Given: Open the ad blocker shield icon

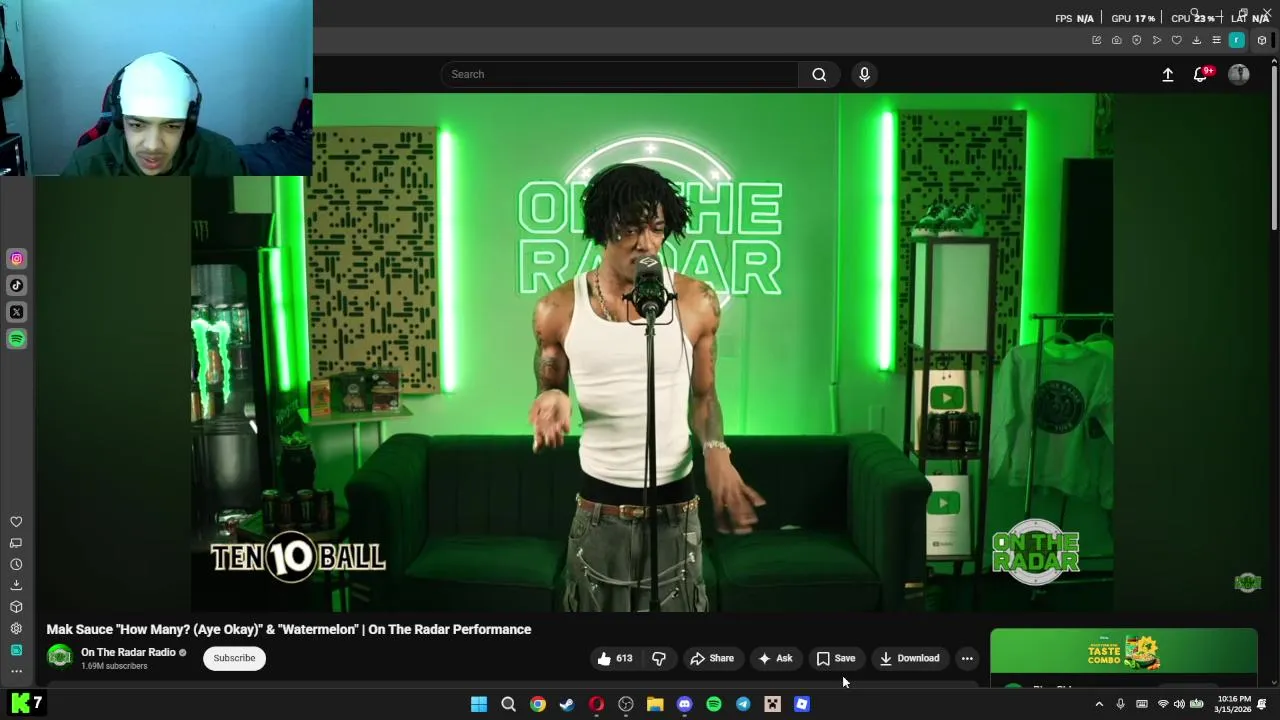Looking at the screenshot, I should pos(1136,40).
